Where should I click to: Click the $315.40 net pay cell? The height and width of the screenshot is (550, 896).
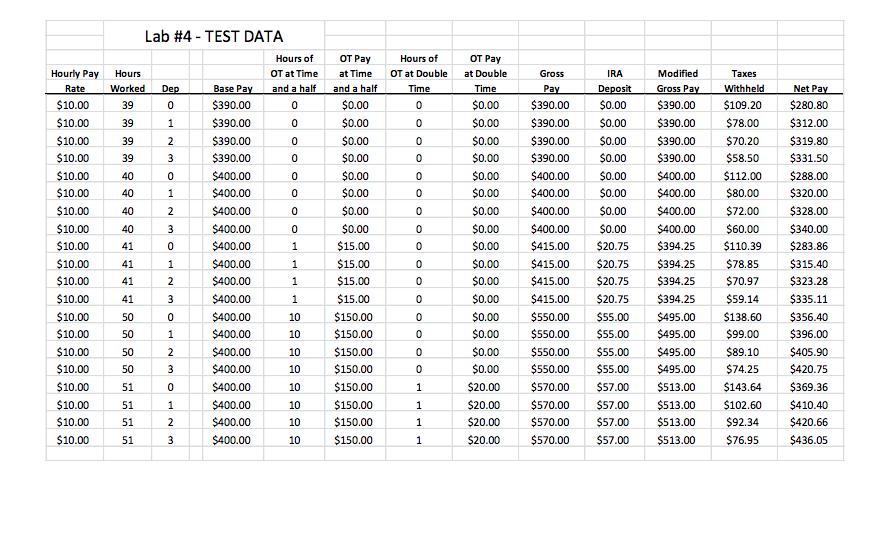(809, 264)
